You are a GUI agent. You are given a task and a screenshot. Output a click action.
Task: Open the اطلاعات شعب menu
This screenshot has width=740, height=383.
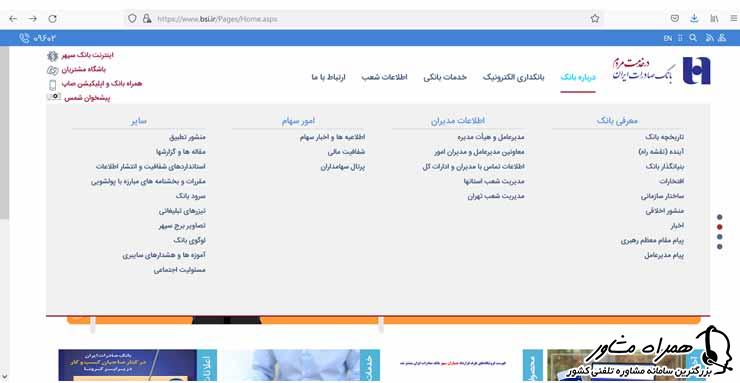pyautogui.click(x=385, y=77)
